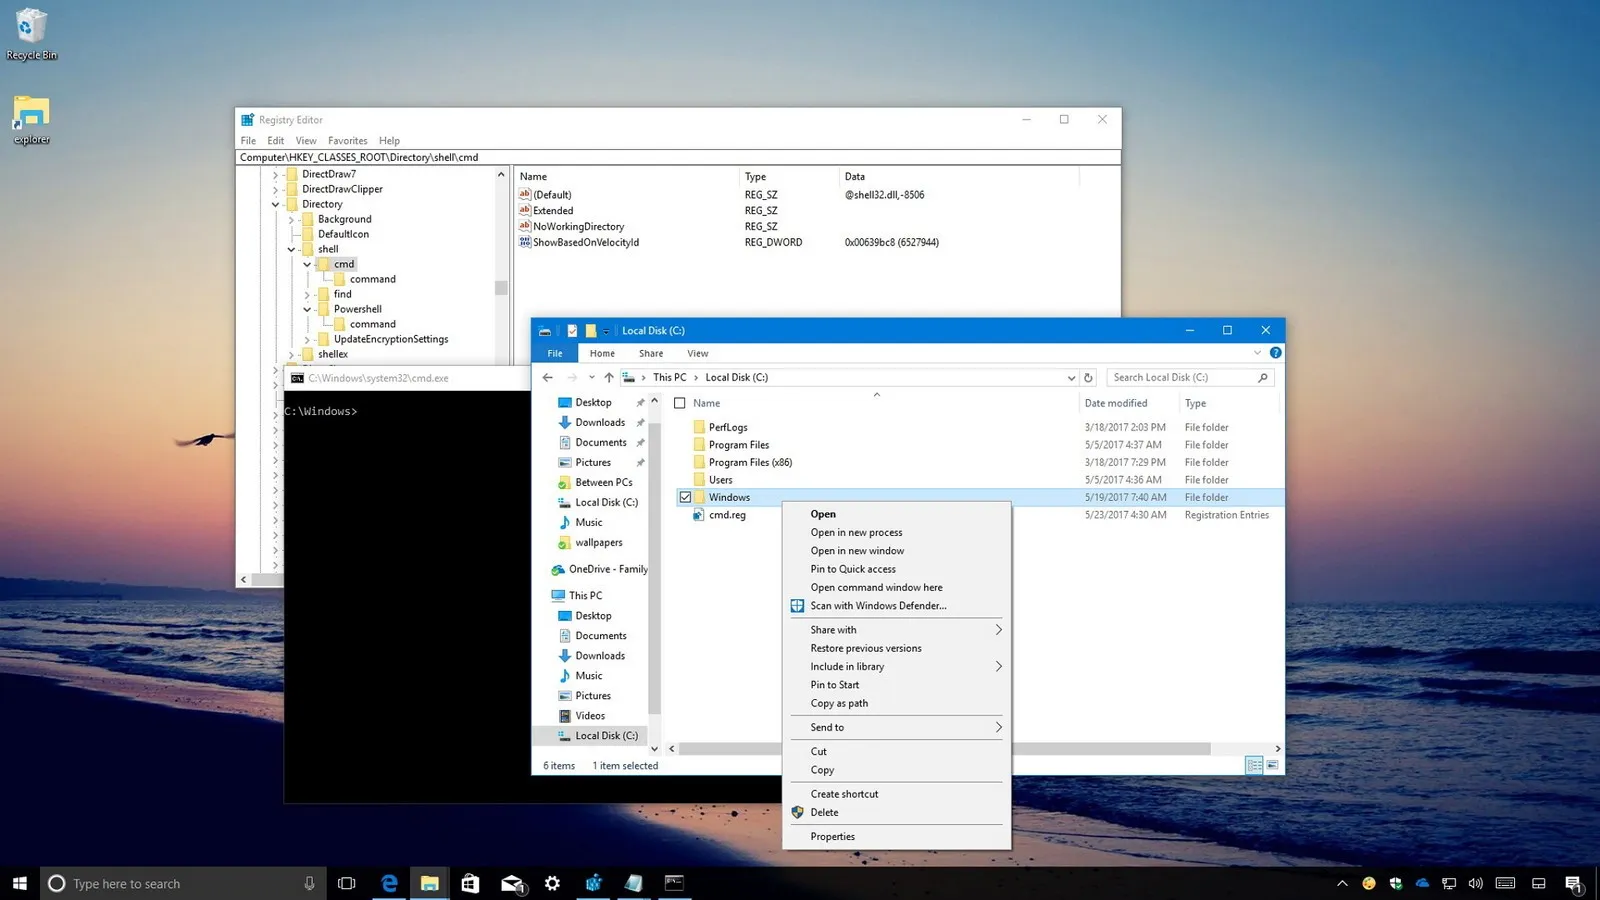Go back in File Explorer navigation

point(547,377)
